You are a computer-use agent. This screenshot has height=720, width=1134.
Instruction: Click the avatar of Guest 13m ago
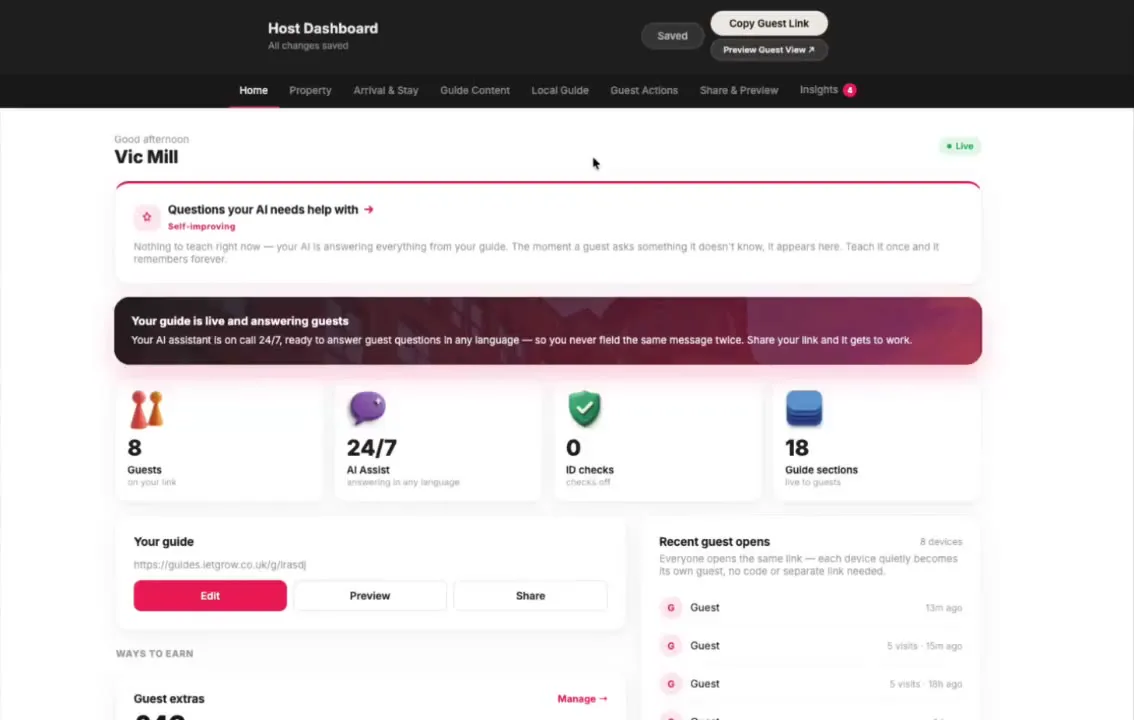point(670,608)
